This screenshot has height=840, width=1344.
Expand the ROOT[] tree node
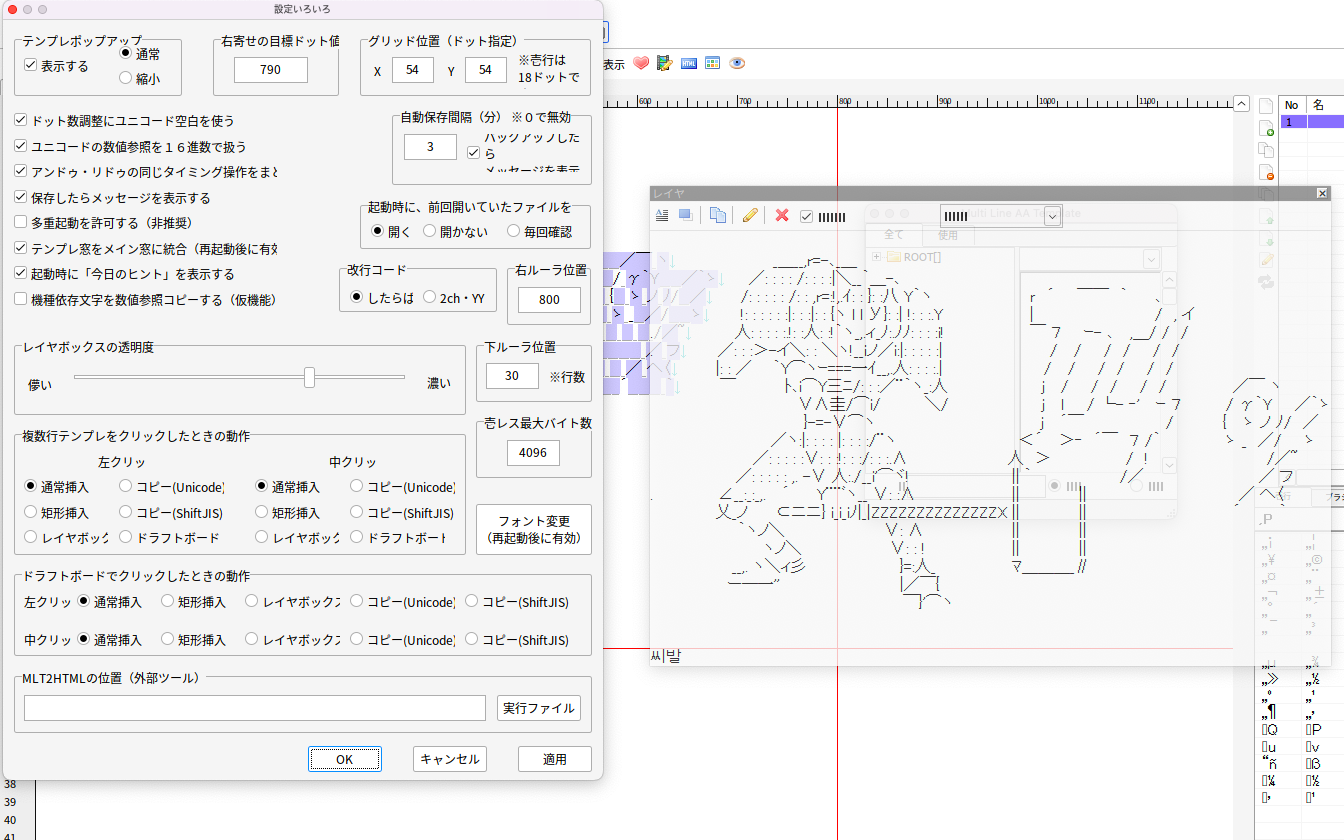click(877, 257)
